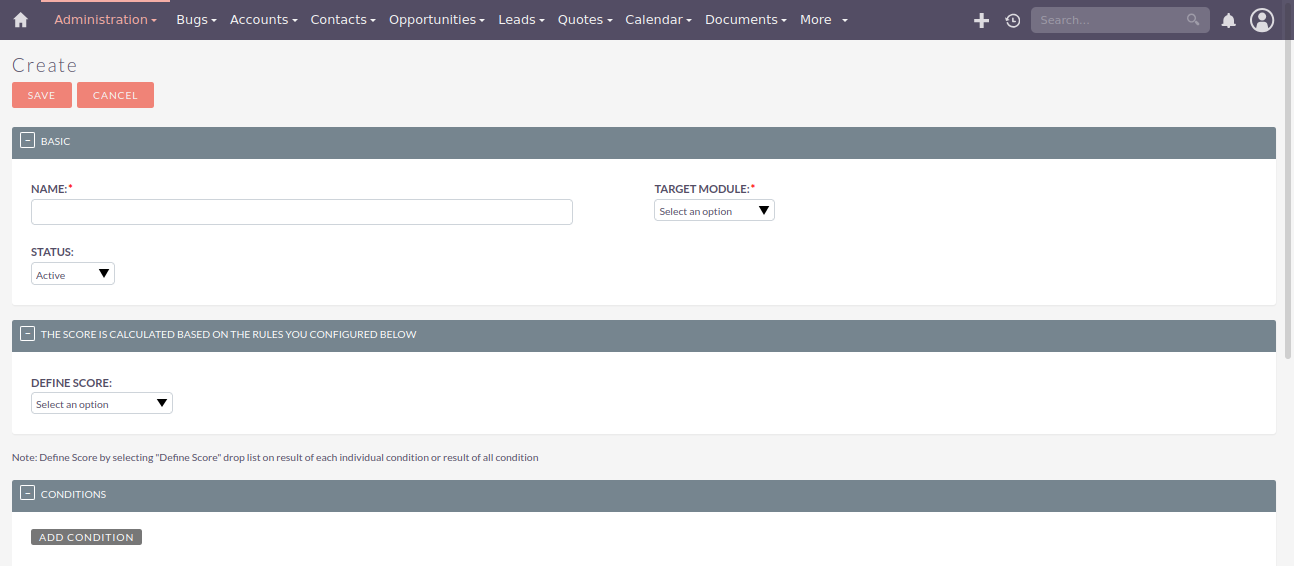Open the Leads menu

[x=521, y=20]
